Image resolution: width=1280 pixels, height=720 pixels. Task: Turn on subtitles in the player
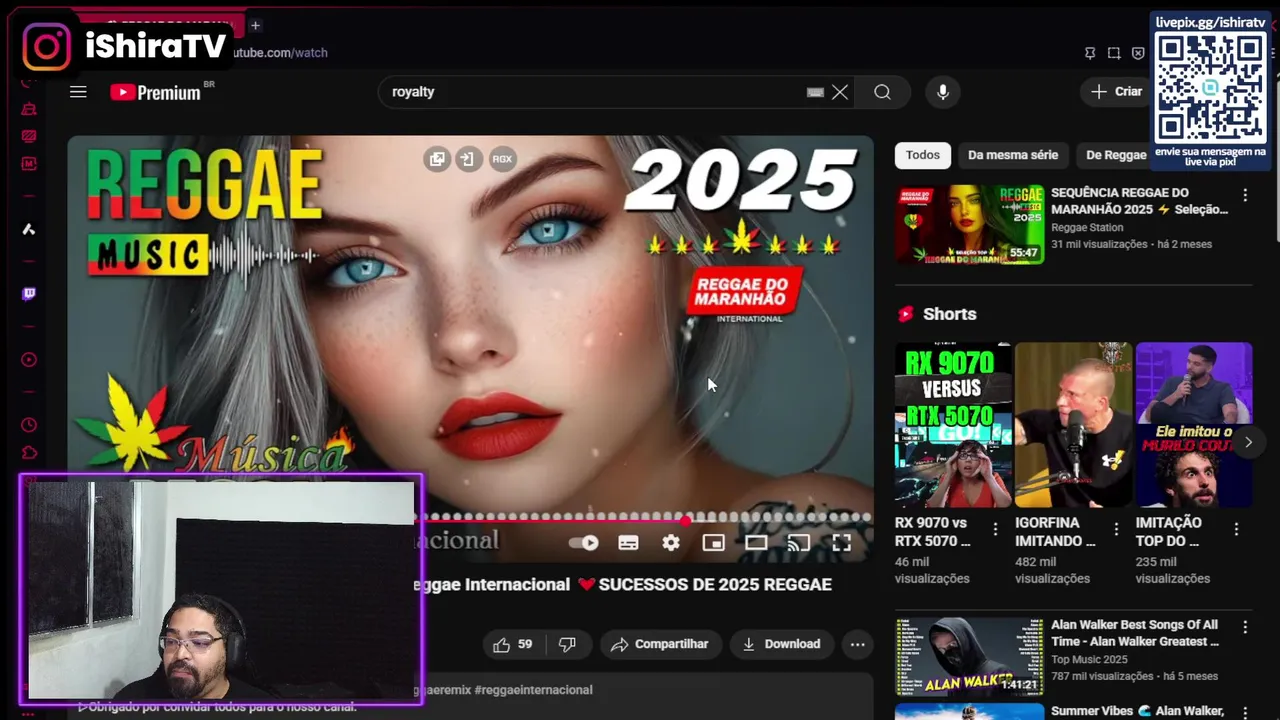(628, 543)
